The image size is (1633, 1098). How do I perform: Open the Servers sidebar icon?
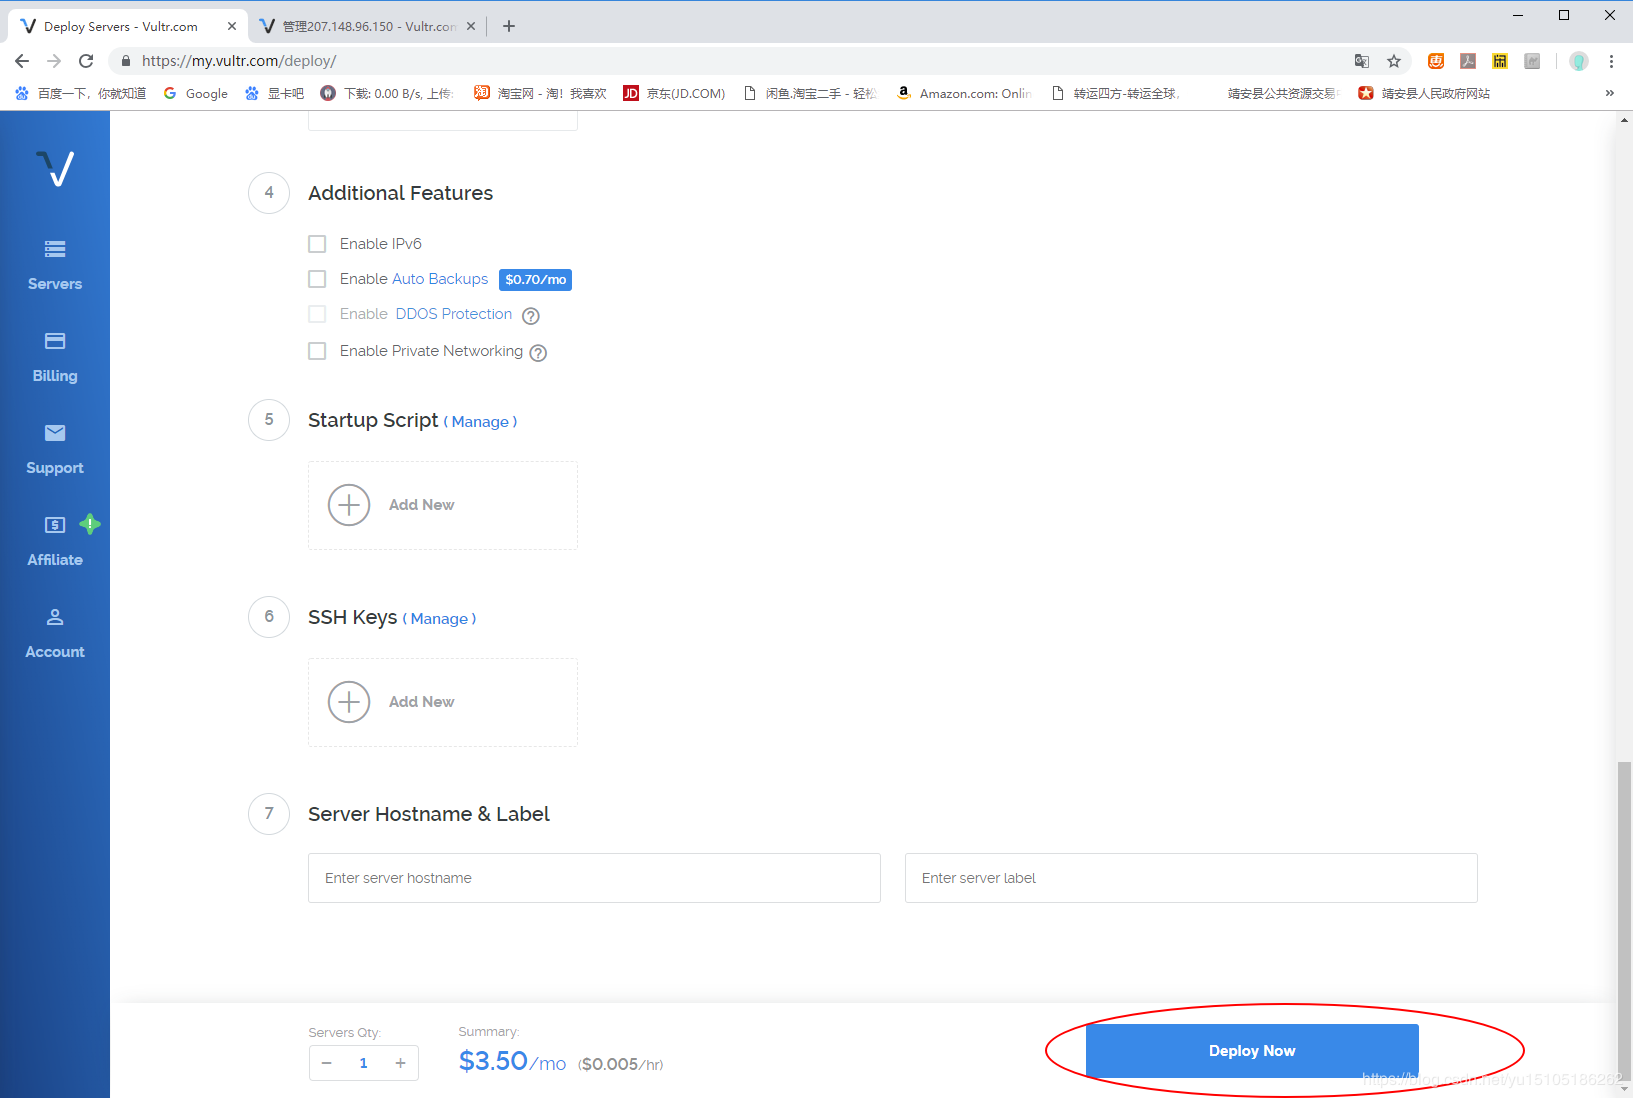55,249
